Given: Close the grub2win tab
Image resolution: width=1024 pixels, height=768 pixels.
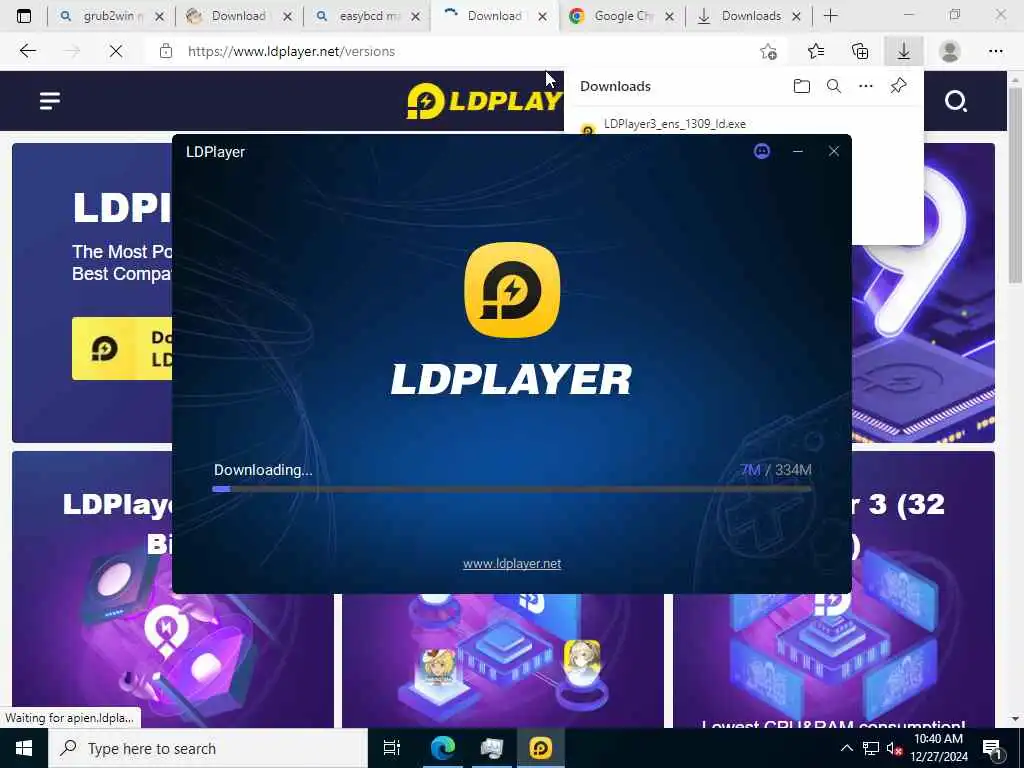Looking at the screenshot, I should (x=159, y=17).
